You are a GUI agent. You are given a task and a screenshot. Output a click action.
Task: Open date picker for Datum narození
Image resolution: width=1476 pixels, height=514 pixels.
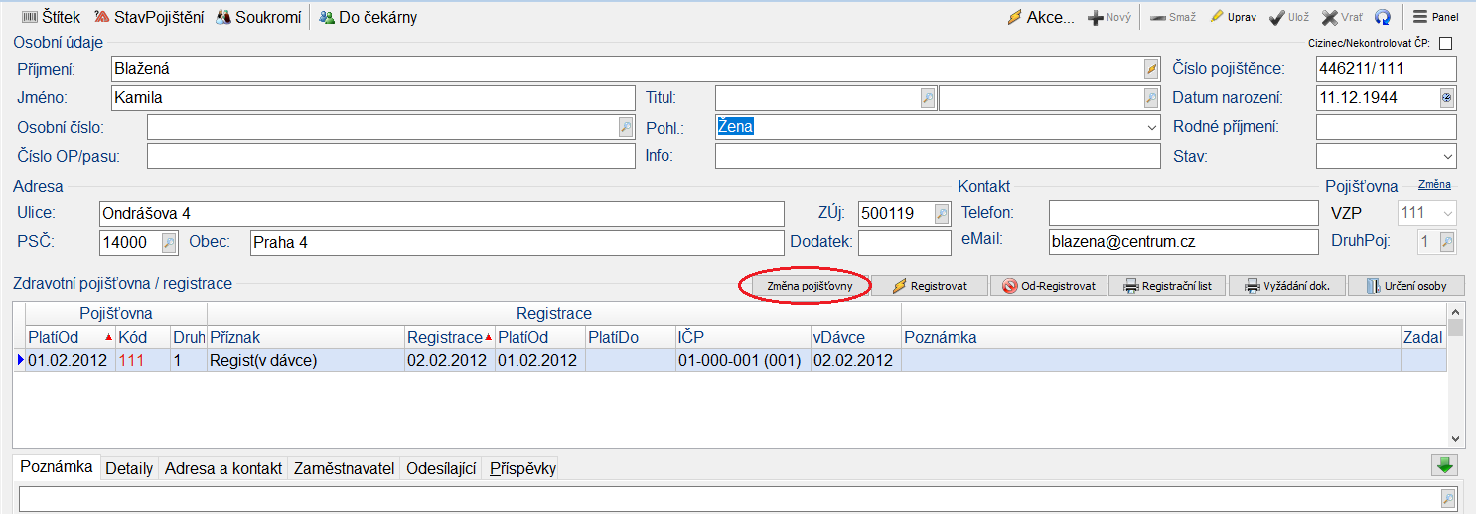(1446, 98)
